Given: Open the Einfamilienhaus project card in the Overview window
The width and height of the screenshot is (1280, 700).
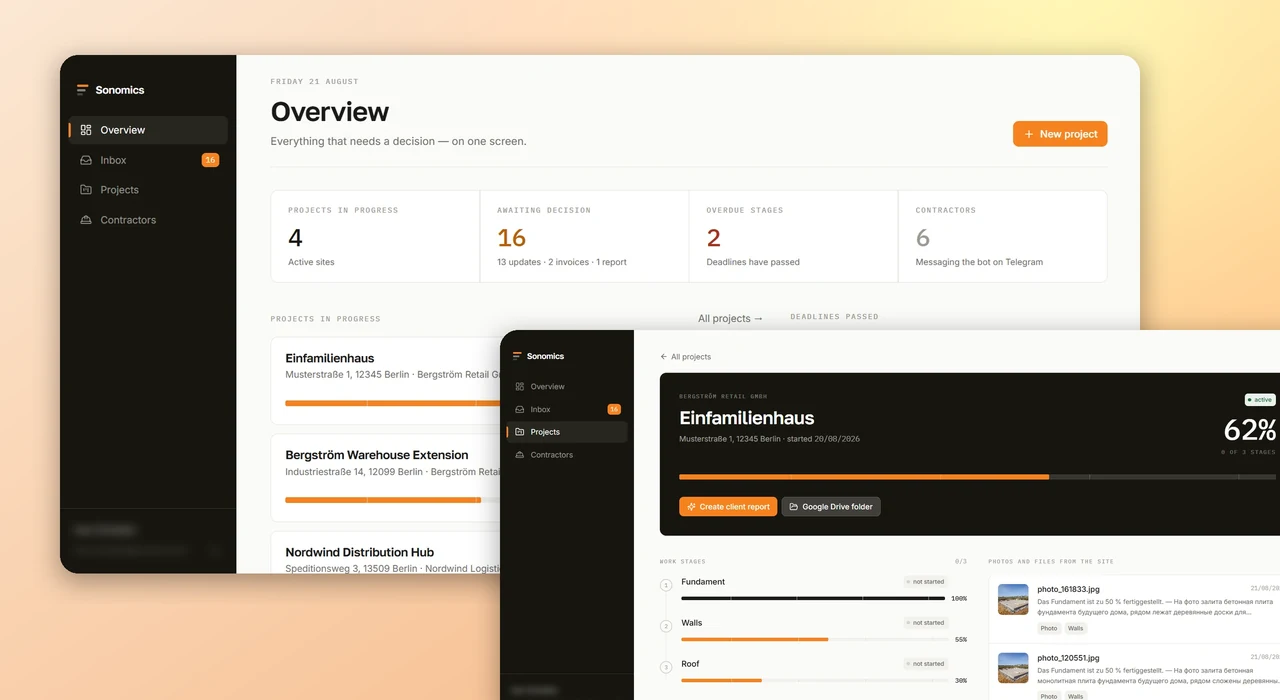Looking at the screenshot, I should tap(386, 379).
